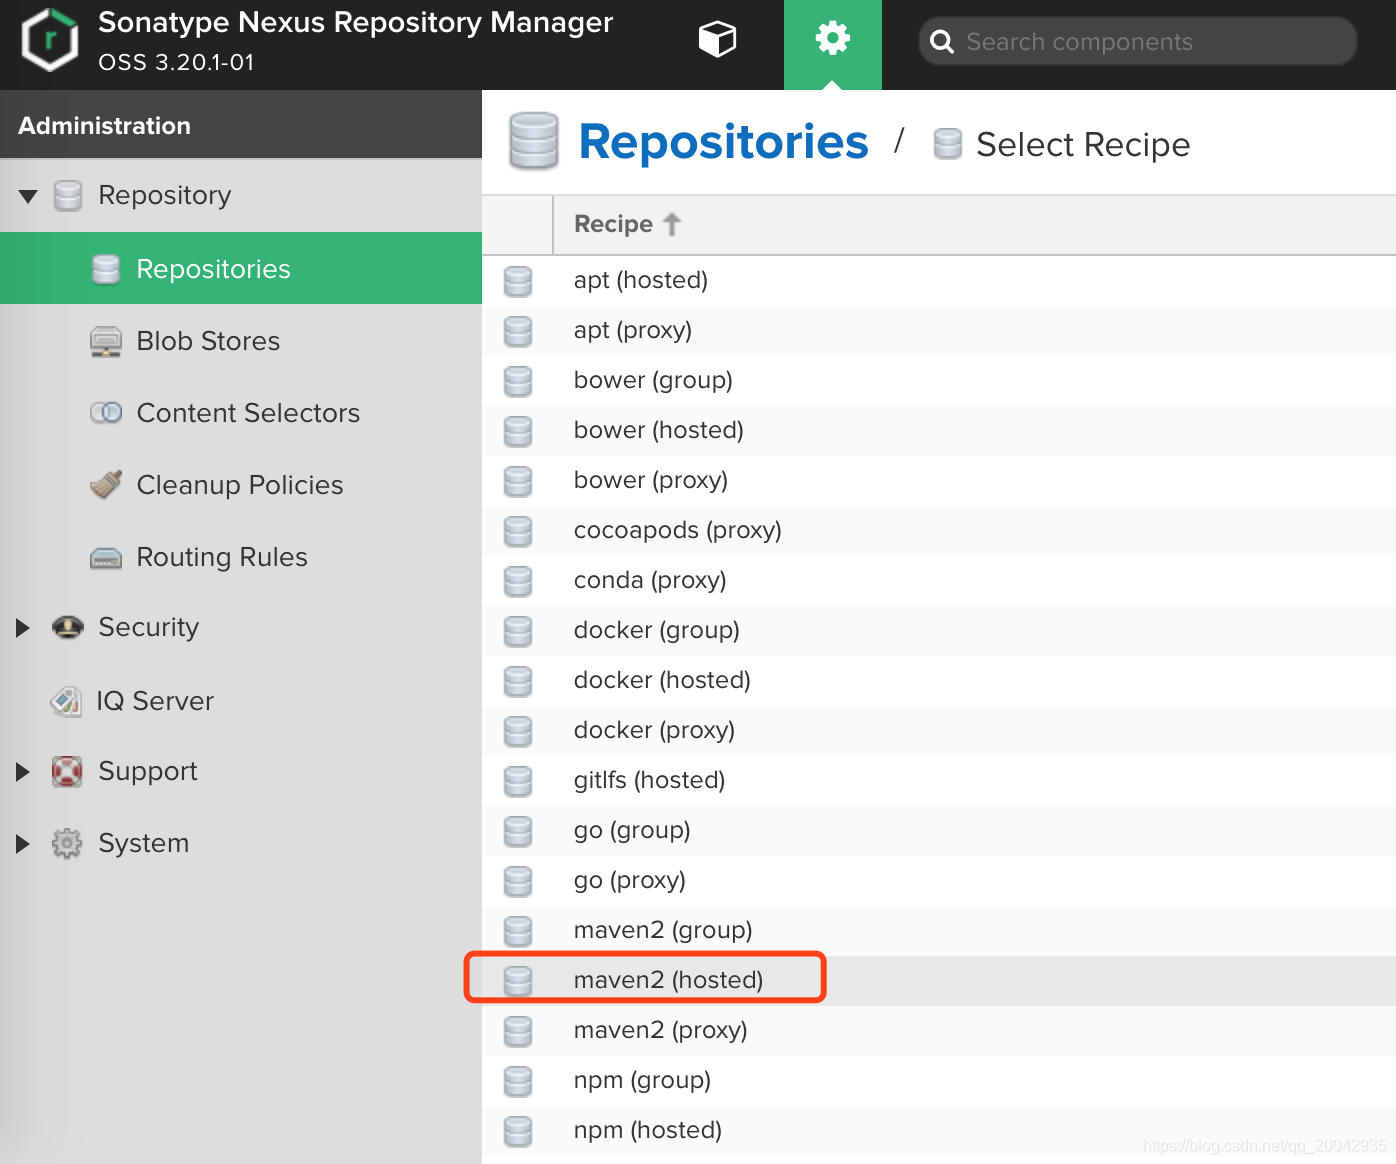The width and height of the screenshot is (1396, 1164).
Task: Select the npm (hosted) recipe
Action: tap(939, 1130)
